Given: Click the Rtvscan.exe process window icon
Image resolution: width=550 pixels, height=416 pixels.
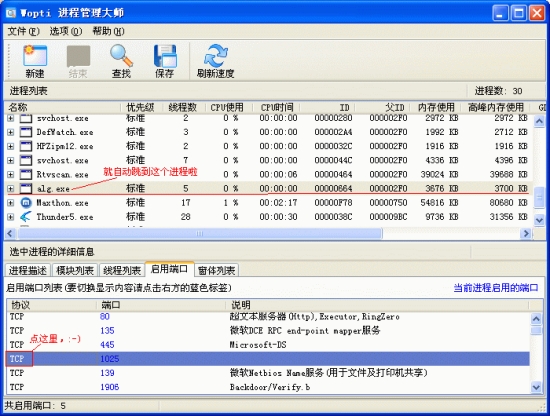Looking at the screenshot, I should (26, 174).
